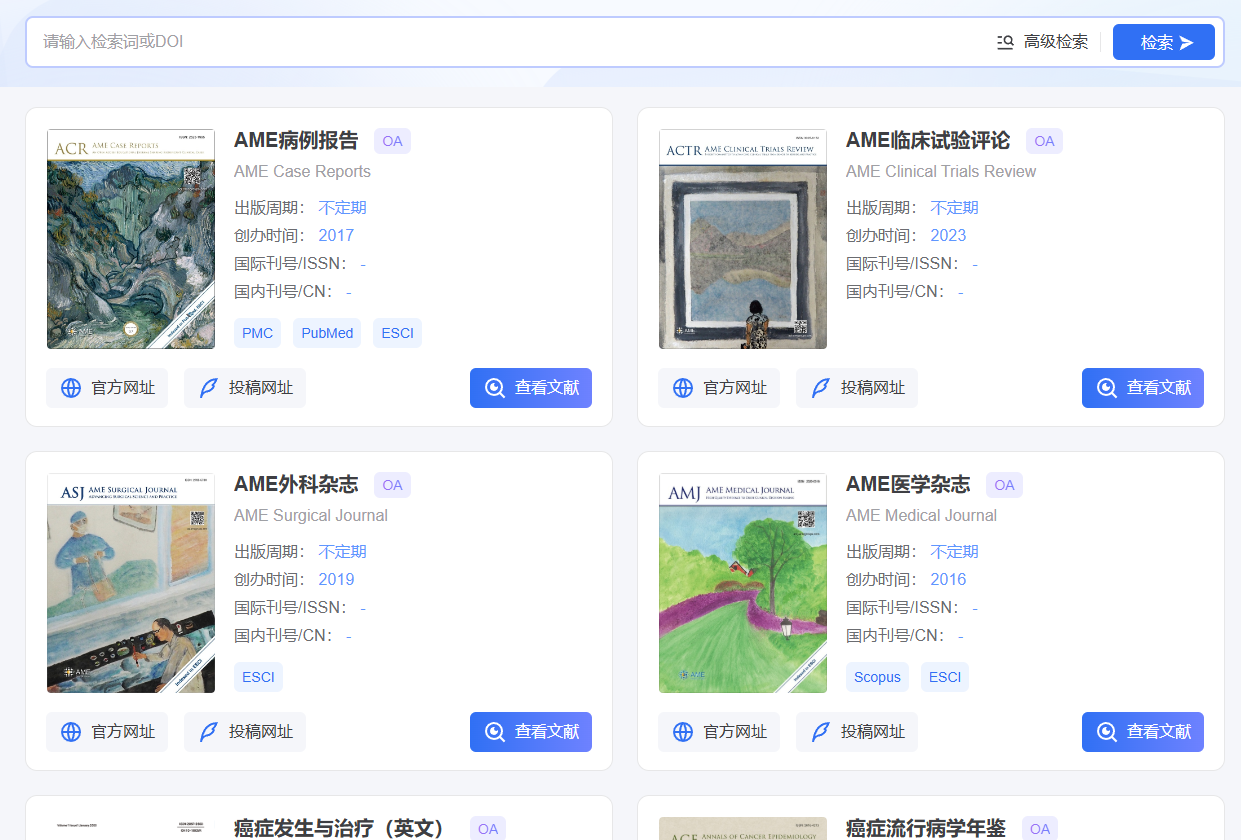The height and width of the screenshot is (840, 1241).
Task: Click founding year 2023 of AME临床试验评论
Action: coord(948,236)
